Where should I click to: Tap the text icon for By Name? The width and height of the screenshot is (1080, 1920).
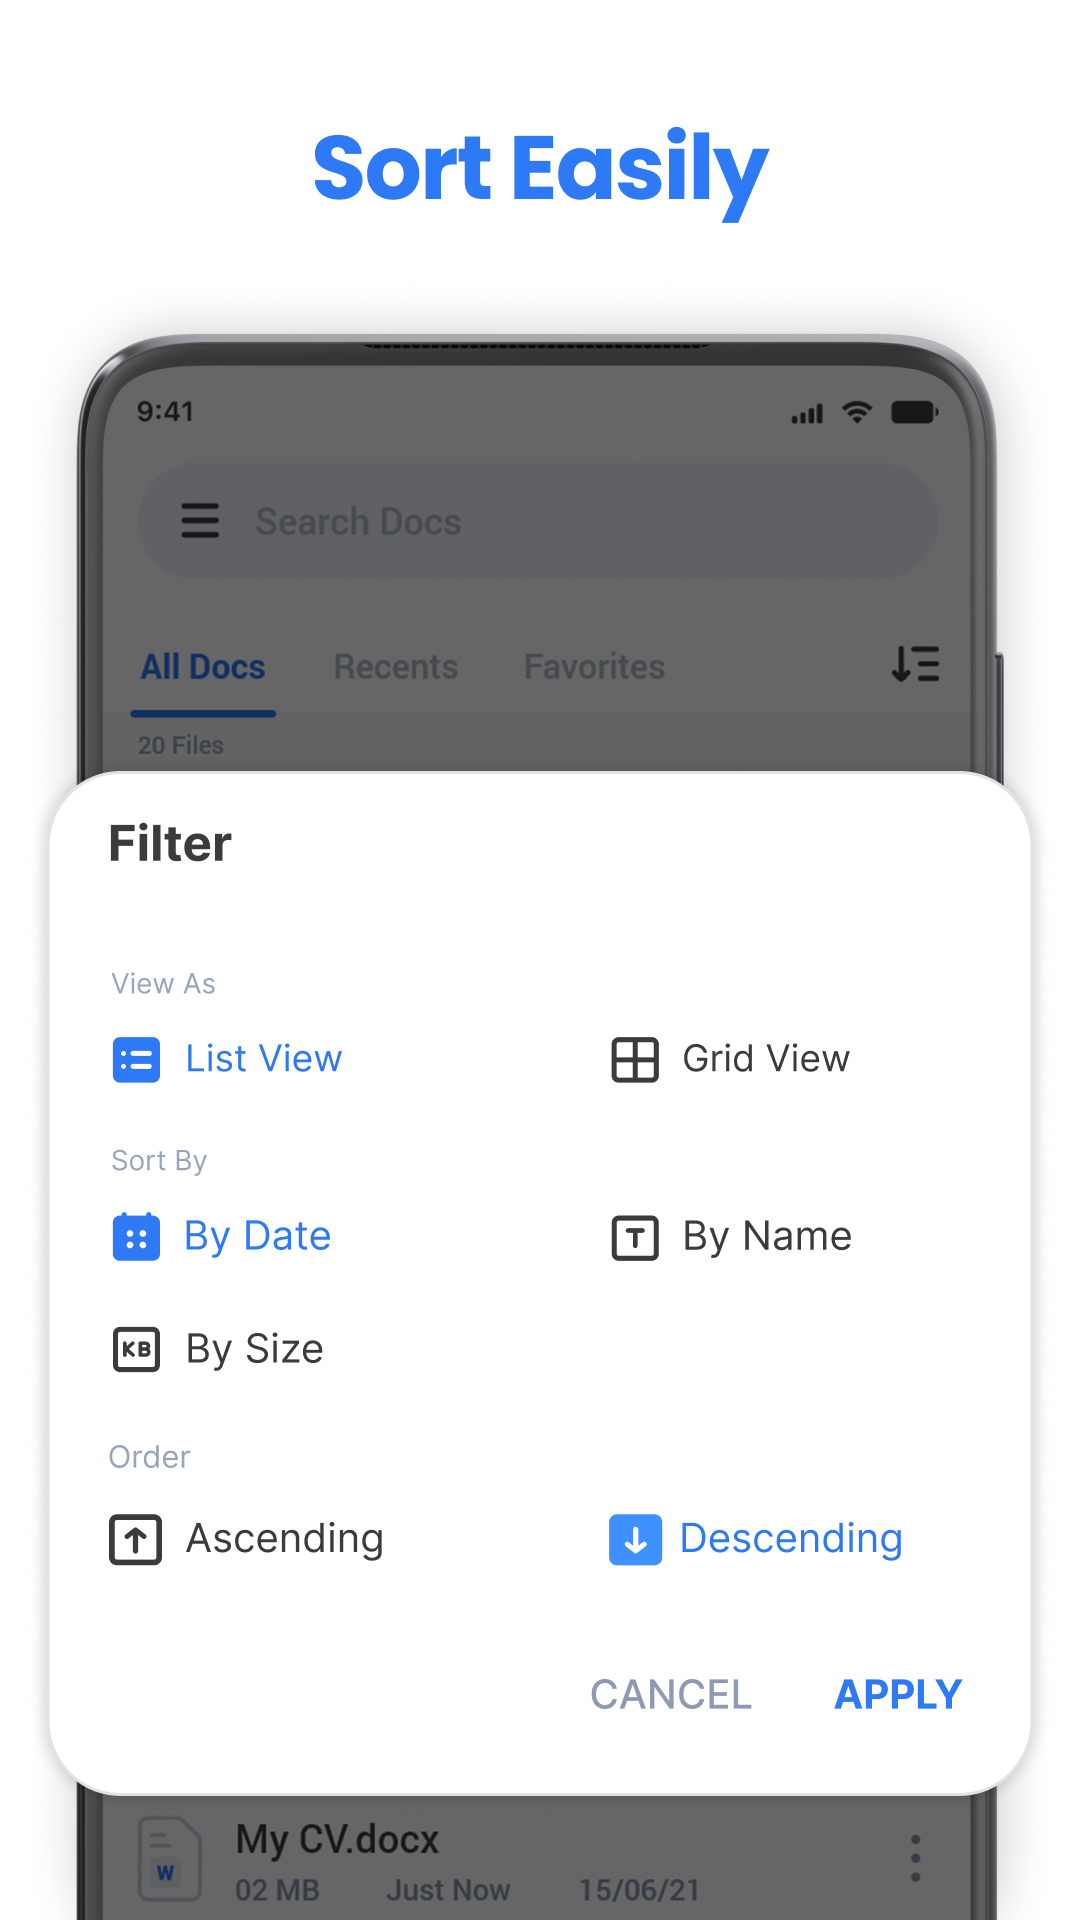tap(635, 1237)
